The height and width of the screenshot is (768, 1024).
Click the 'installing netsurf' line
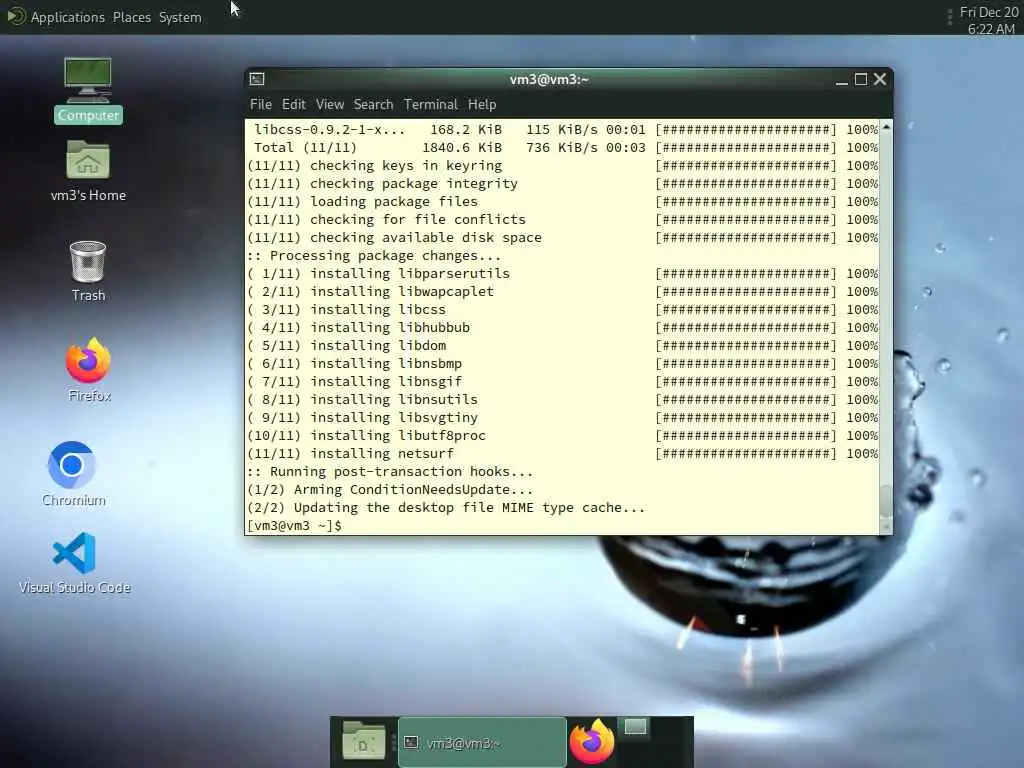(562, 454)
